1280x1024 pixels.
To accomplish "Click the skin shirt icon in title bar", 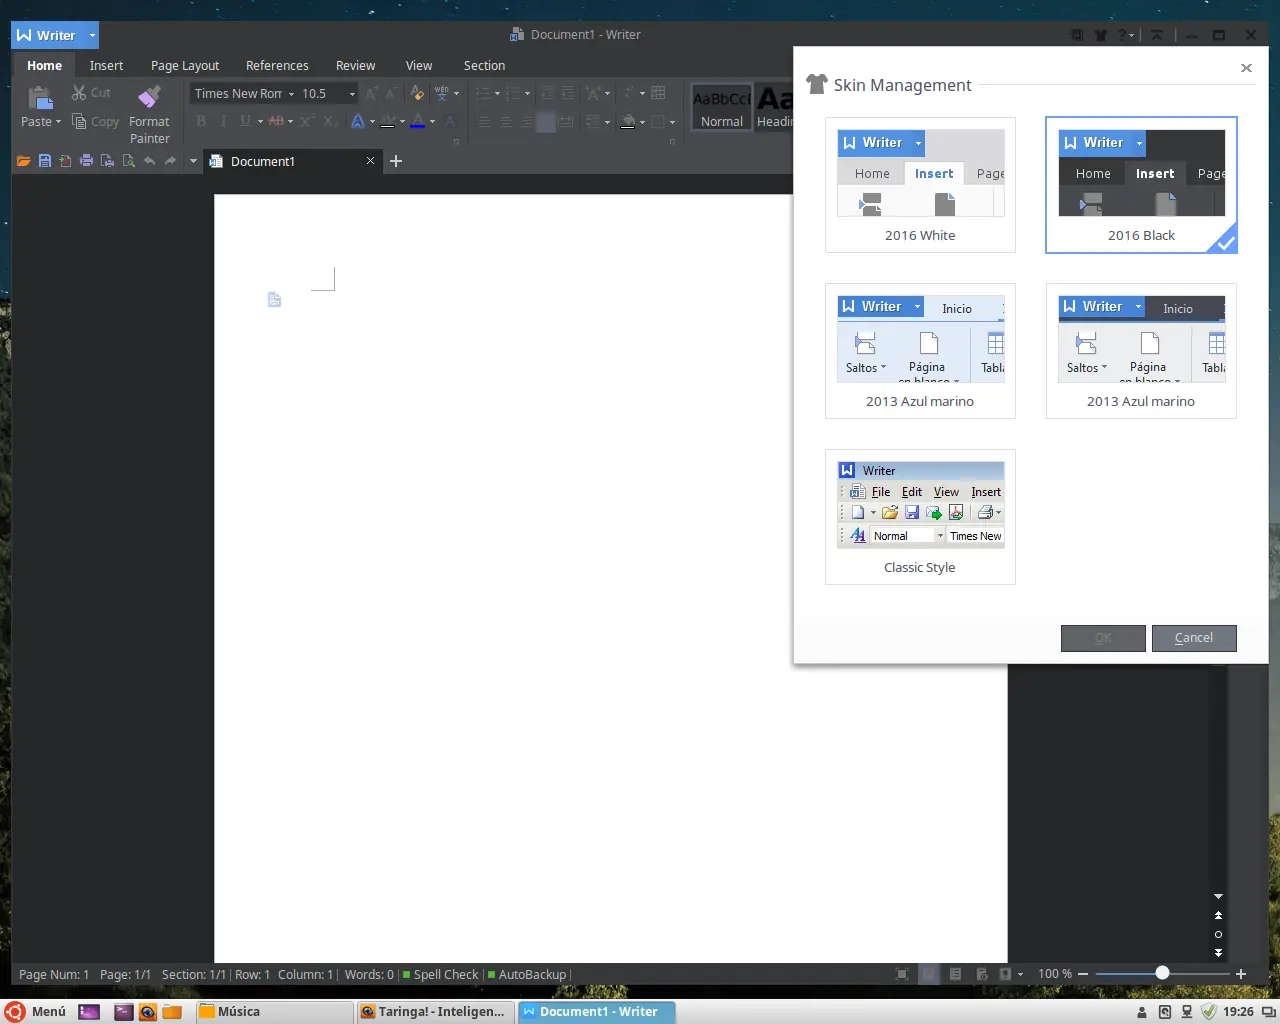I will (x=1100, y=35).
